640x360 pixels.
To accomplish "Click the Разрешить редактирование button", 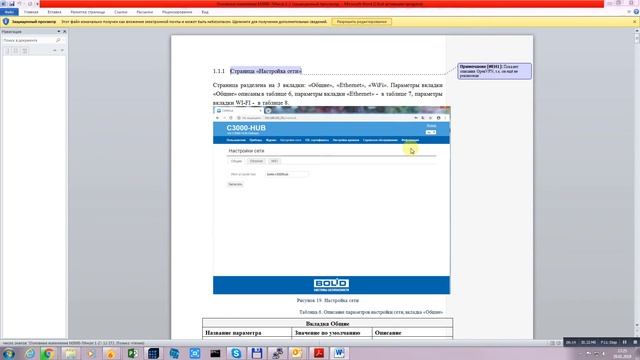I will (x=362, y=22).
